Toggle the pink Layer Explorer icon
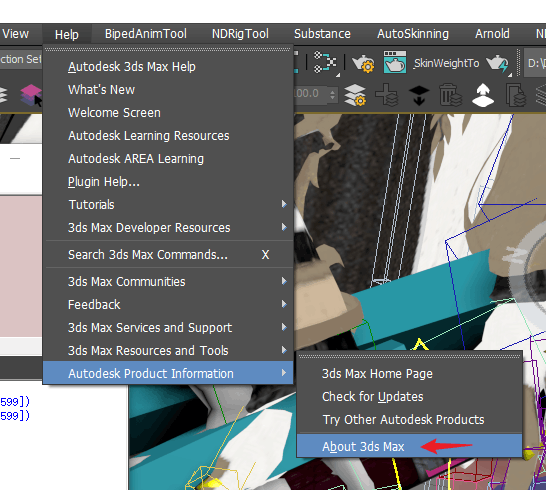This screenshot has width=546, height=490. click(x=31, y=95)
